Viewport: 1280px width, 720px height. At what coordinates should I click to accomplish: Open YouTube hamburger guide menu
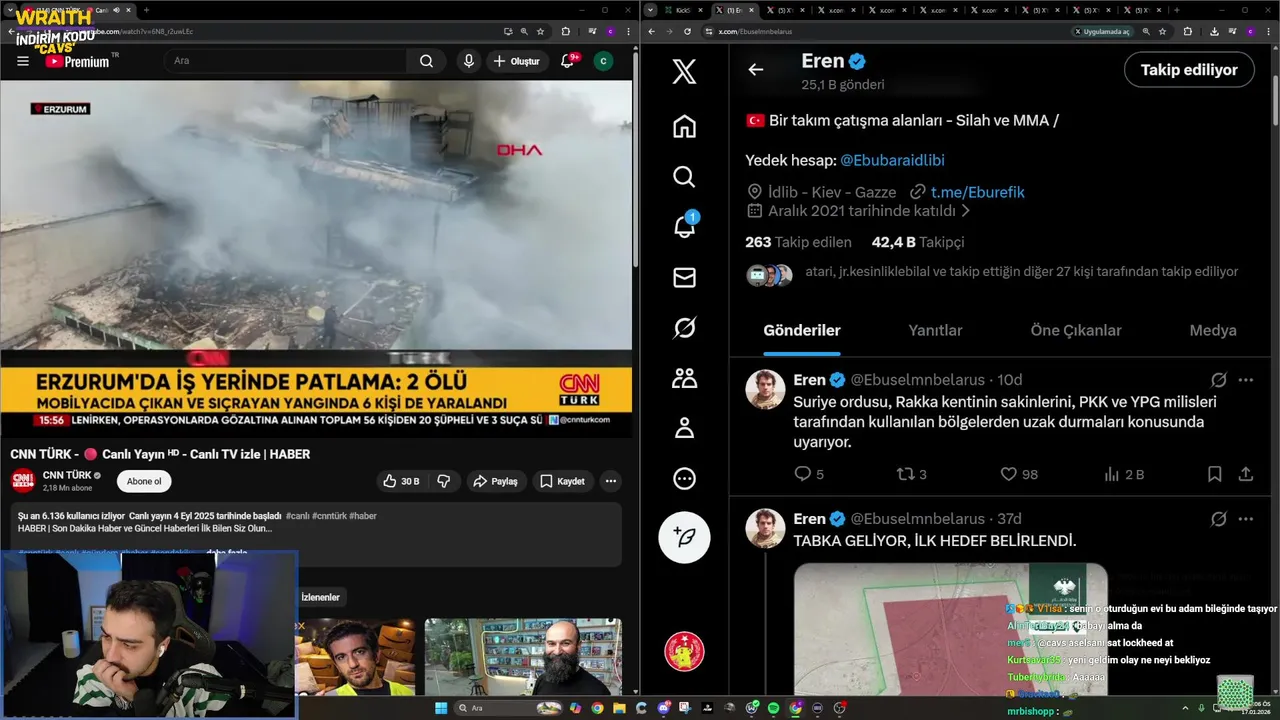23,61
